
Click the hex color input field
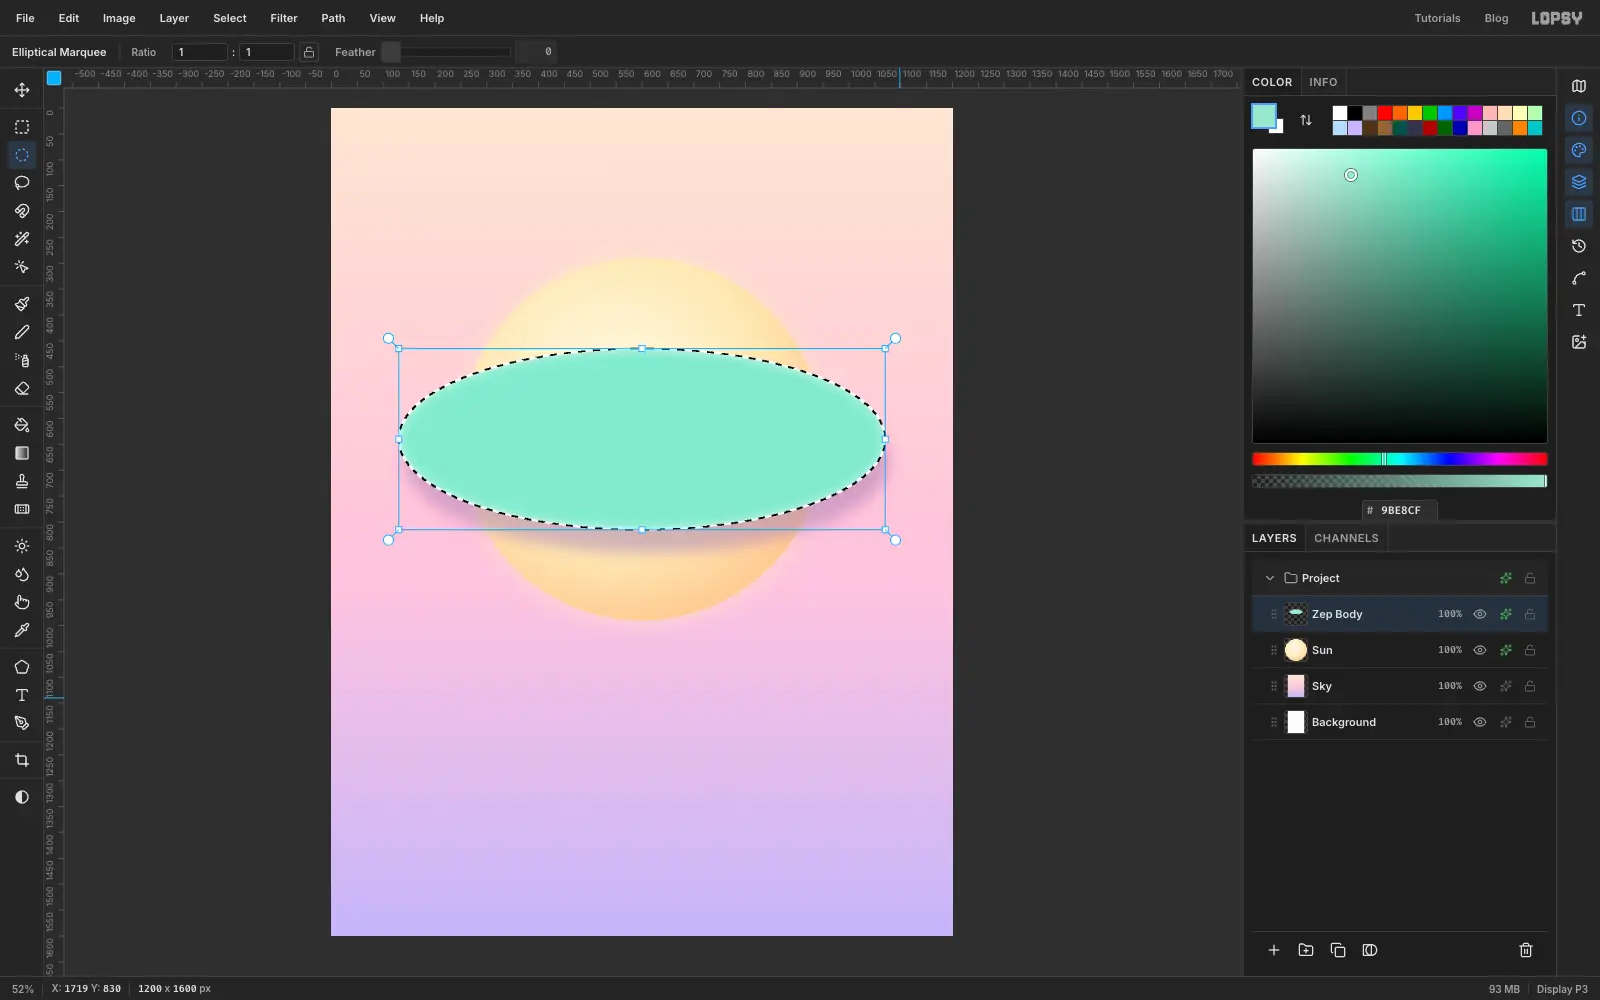(x=1400, y=510)
